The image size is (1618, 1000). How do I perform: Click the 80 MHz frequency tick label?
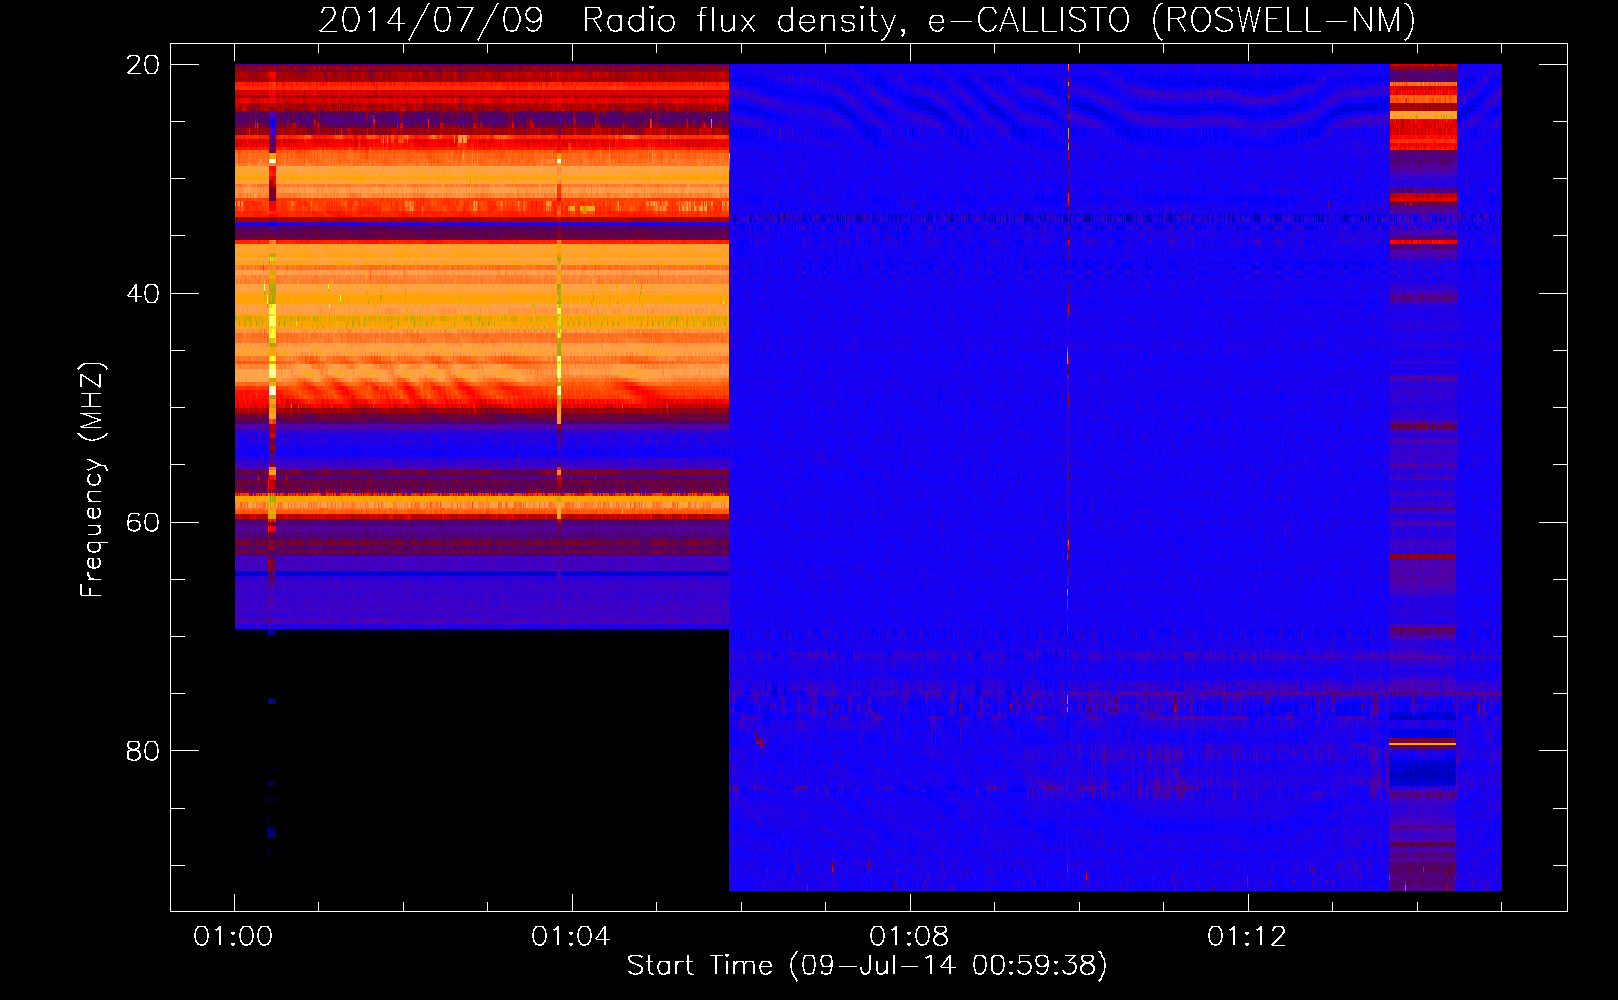click(x=143, y=751)
